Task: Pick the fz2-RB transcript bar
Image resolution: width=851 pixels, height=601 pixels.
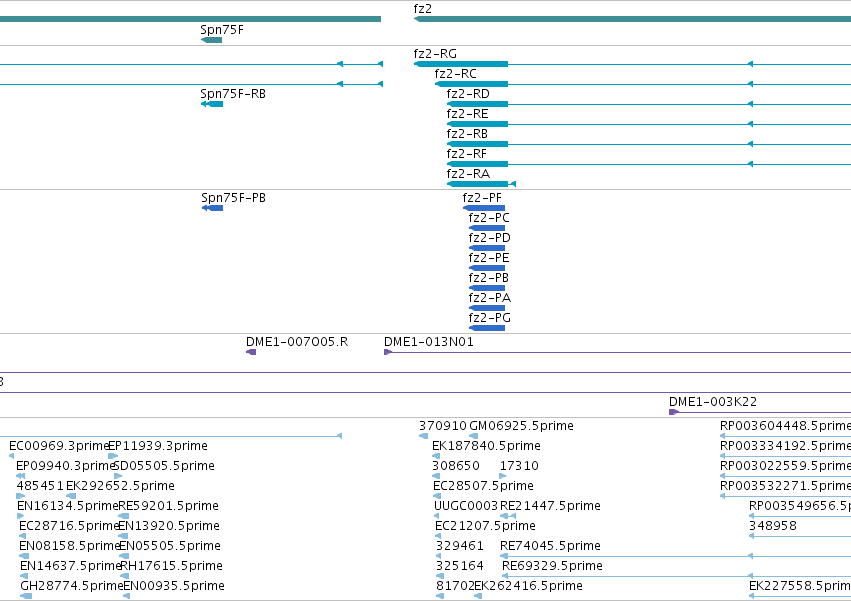Action: 649,144
